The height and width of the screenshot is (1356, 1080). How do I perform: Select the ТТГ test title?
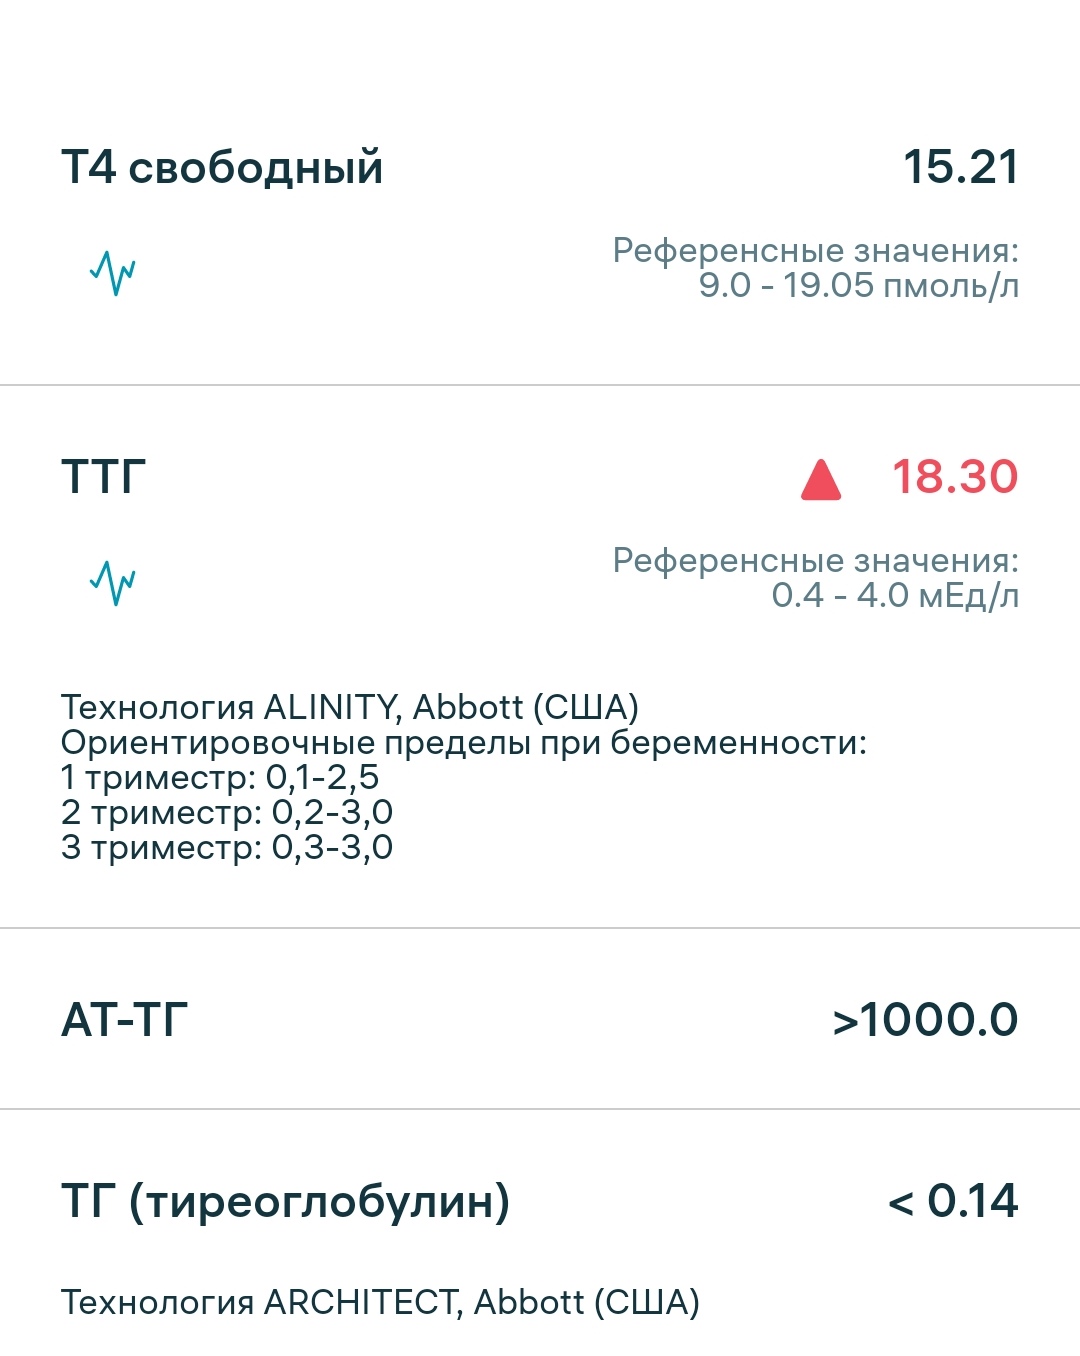(104, 477)
